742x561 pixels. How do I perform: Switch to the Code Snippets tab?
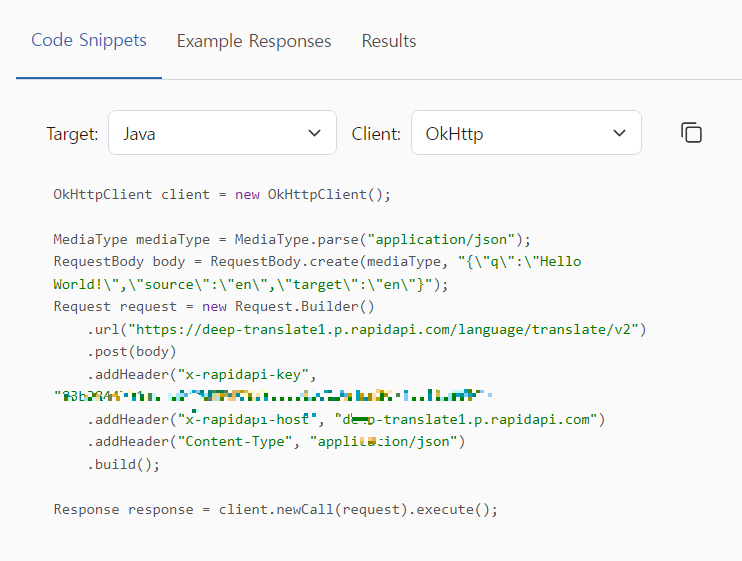[89, 40]
